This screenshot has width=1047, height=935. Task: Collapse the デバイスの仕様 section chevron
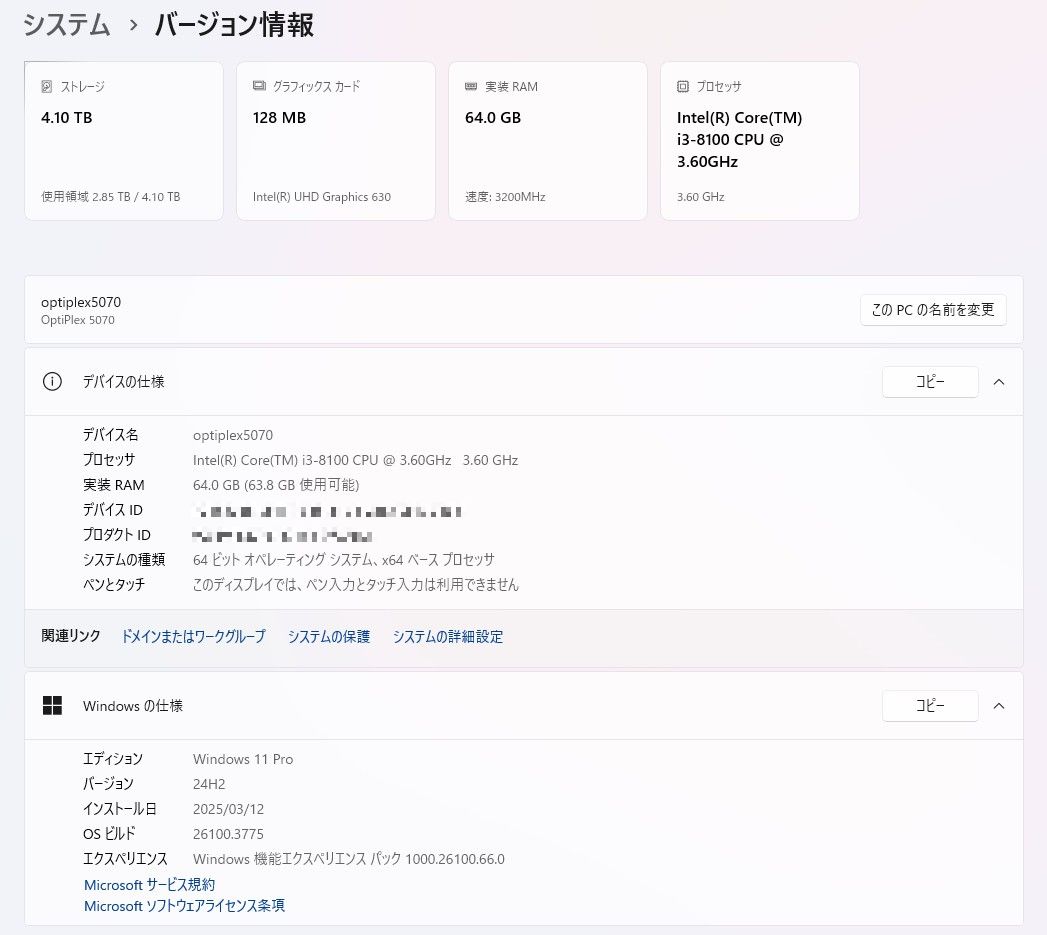pos(999,382)
